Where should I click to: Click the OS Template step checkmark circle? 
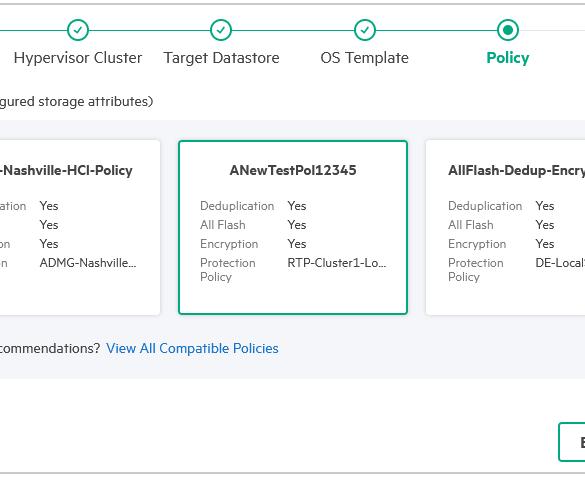point(365,30)
